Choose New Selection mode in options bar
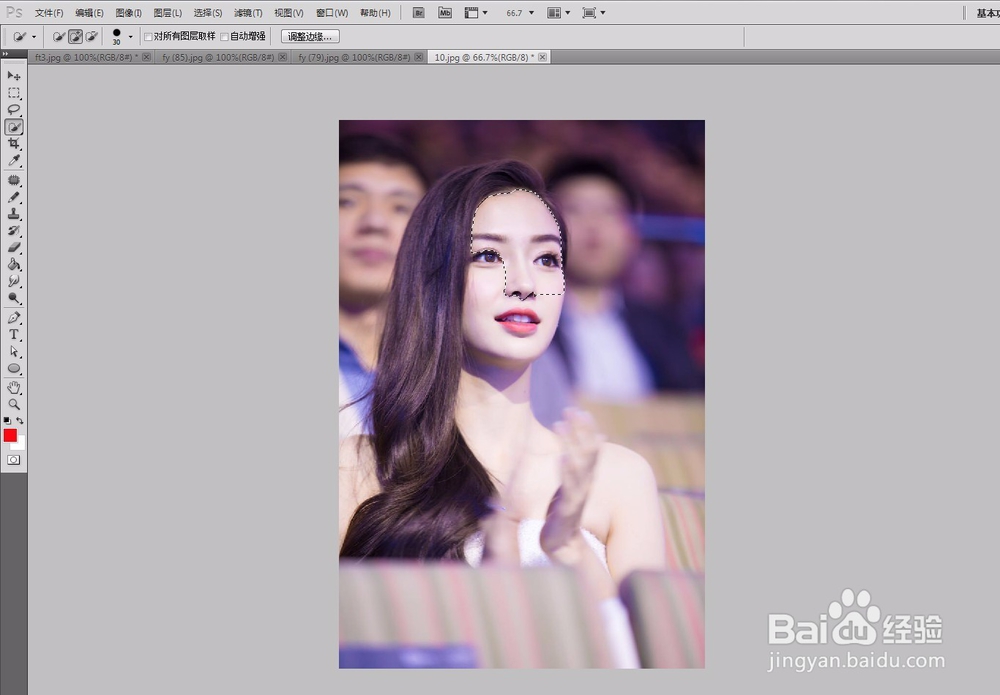 tap(59, 36)
